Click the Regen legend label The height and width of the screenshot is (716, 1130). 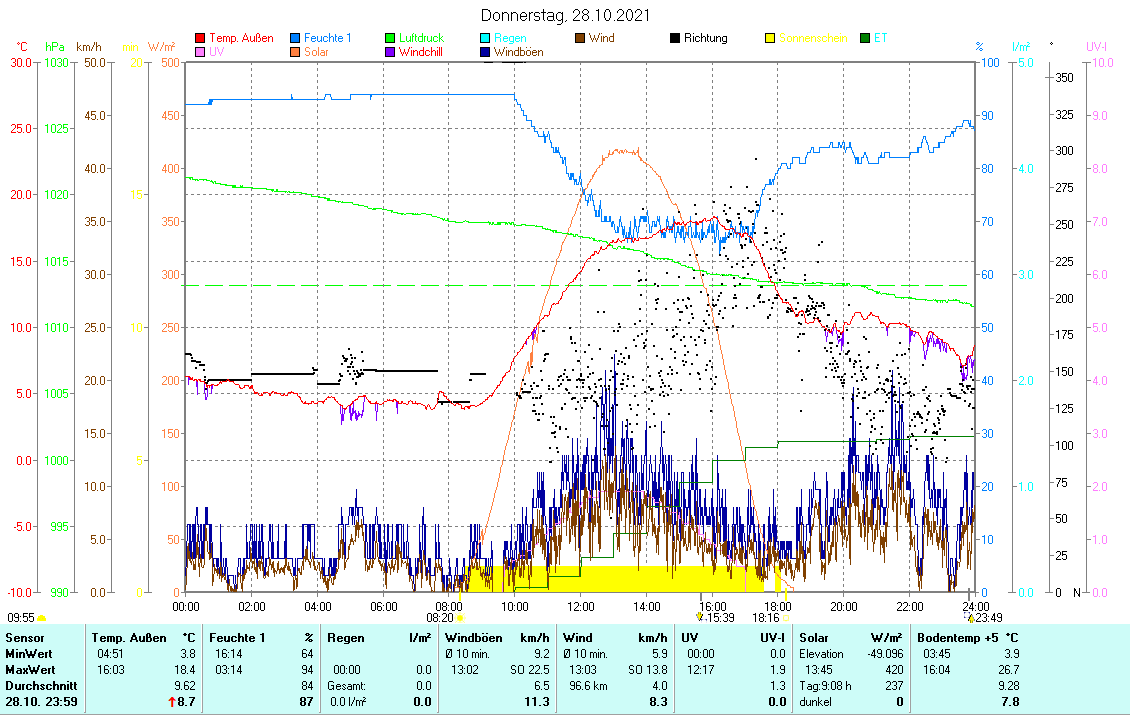click(509, 38)
